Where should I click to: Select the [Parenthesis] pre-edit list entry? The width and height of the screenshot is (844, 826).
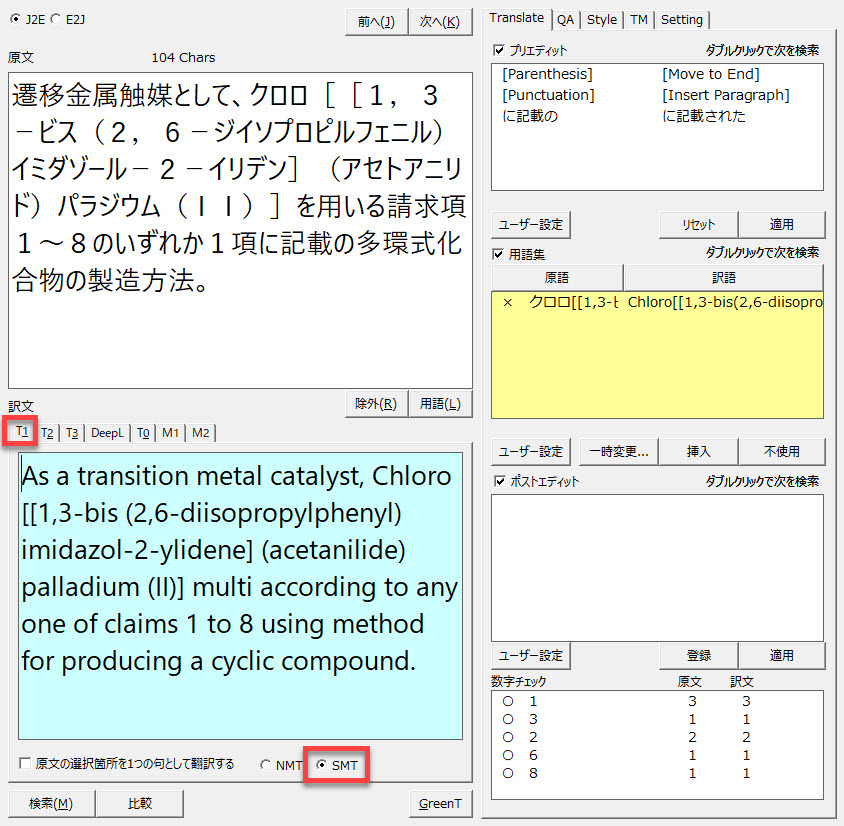click(x=547, y=74)
